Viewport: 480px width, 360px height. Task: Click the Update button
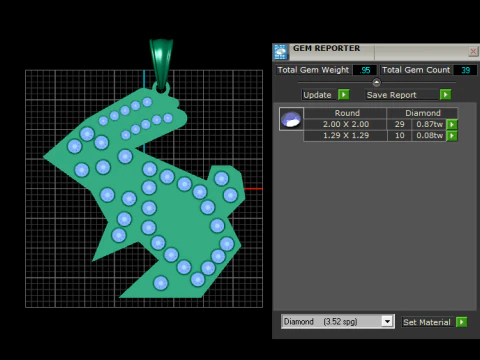coord(318,95)
